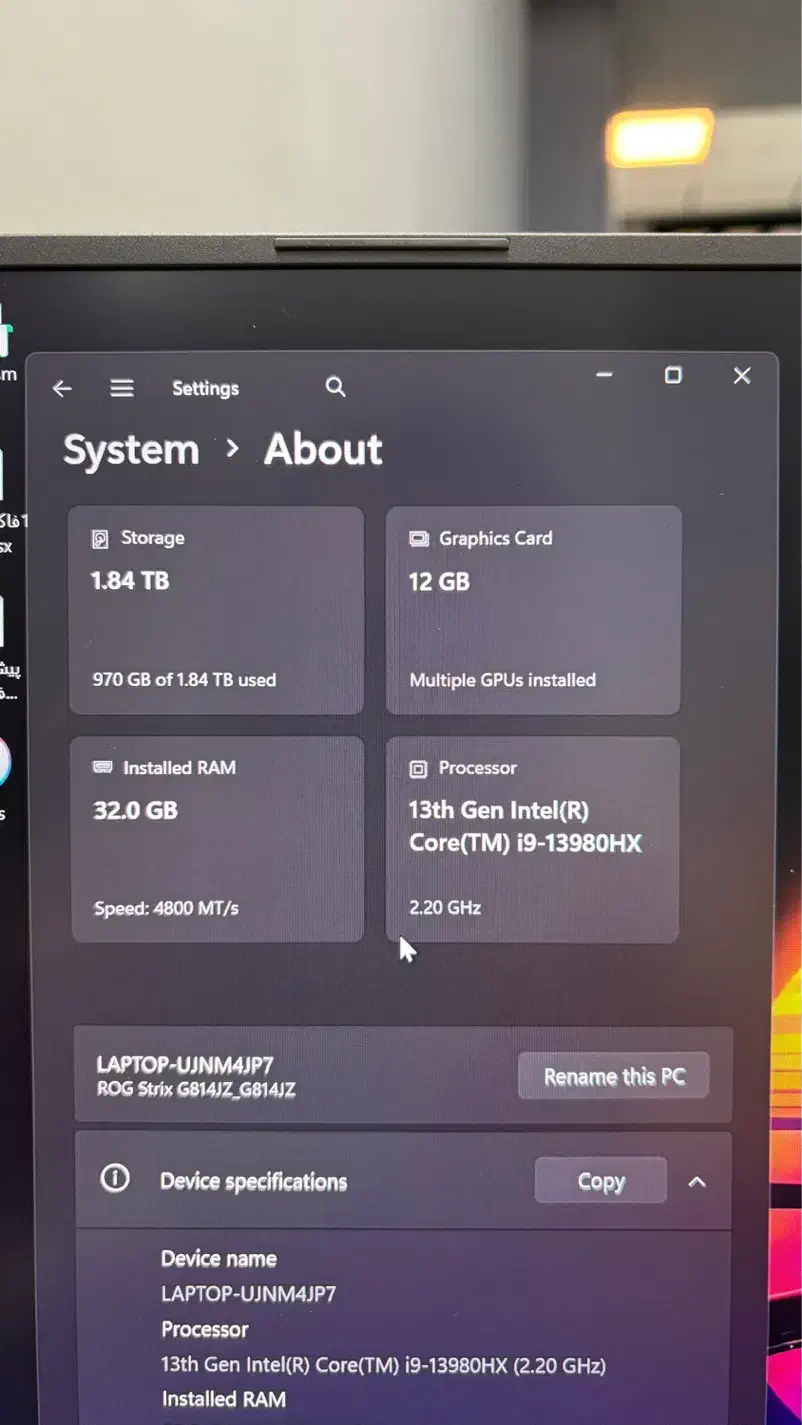
Task: Select the Multiple GPUs installed text
Action: [x=502, y=680]
